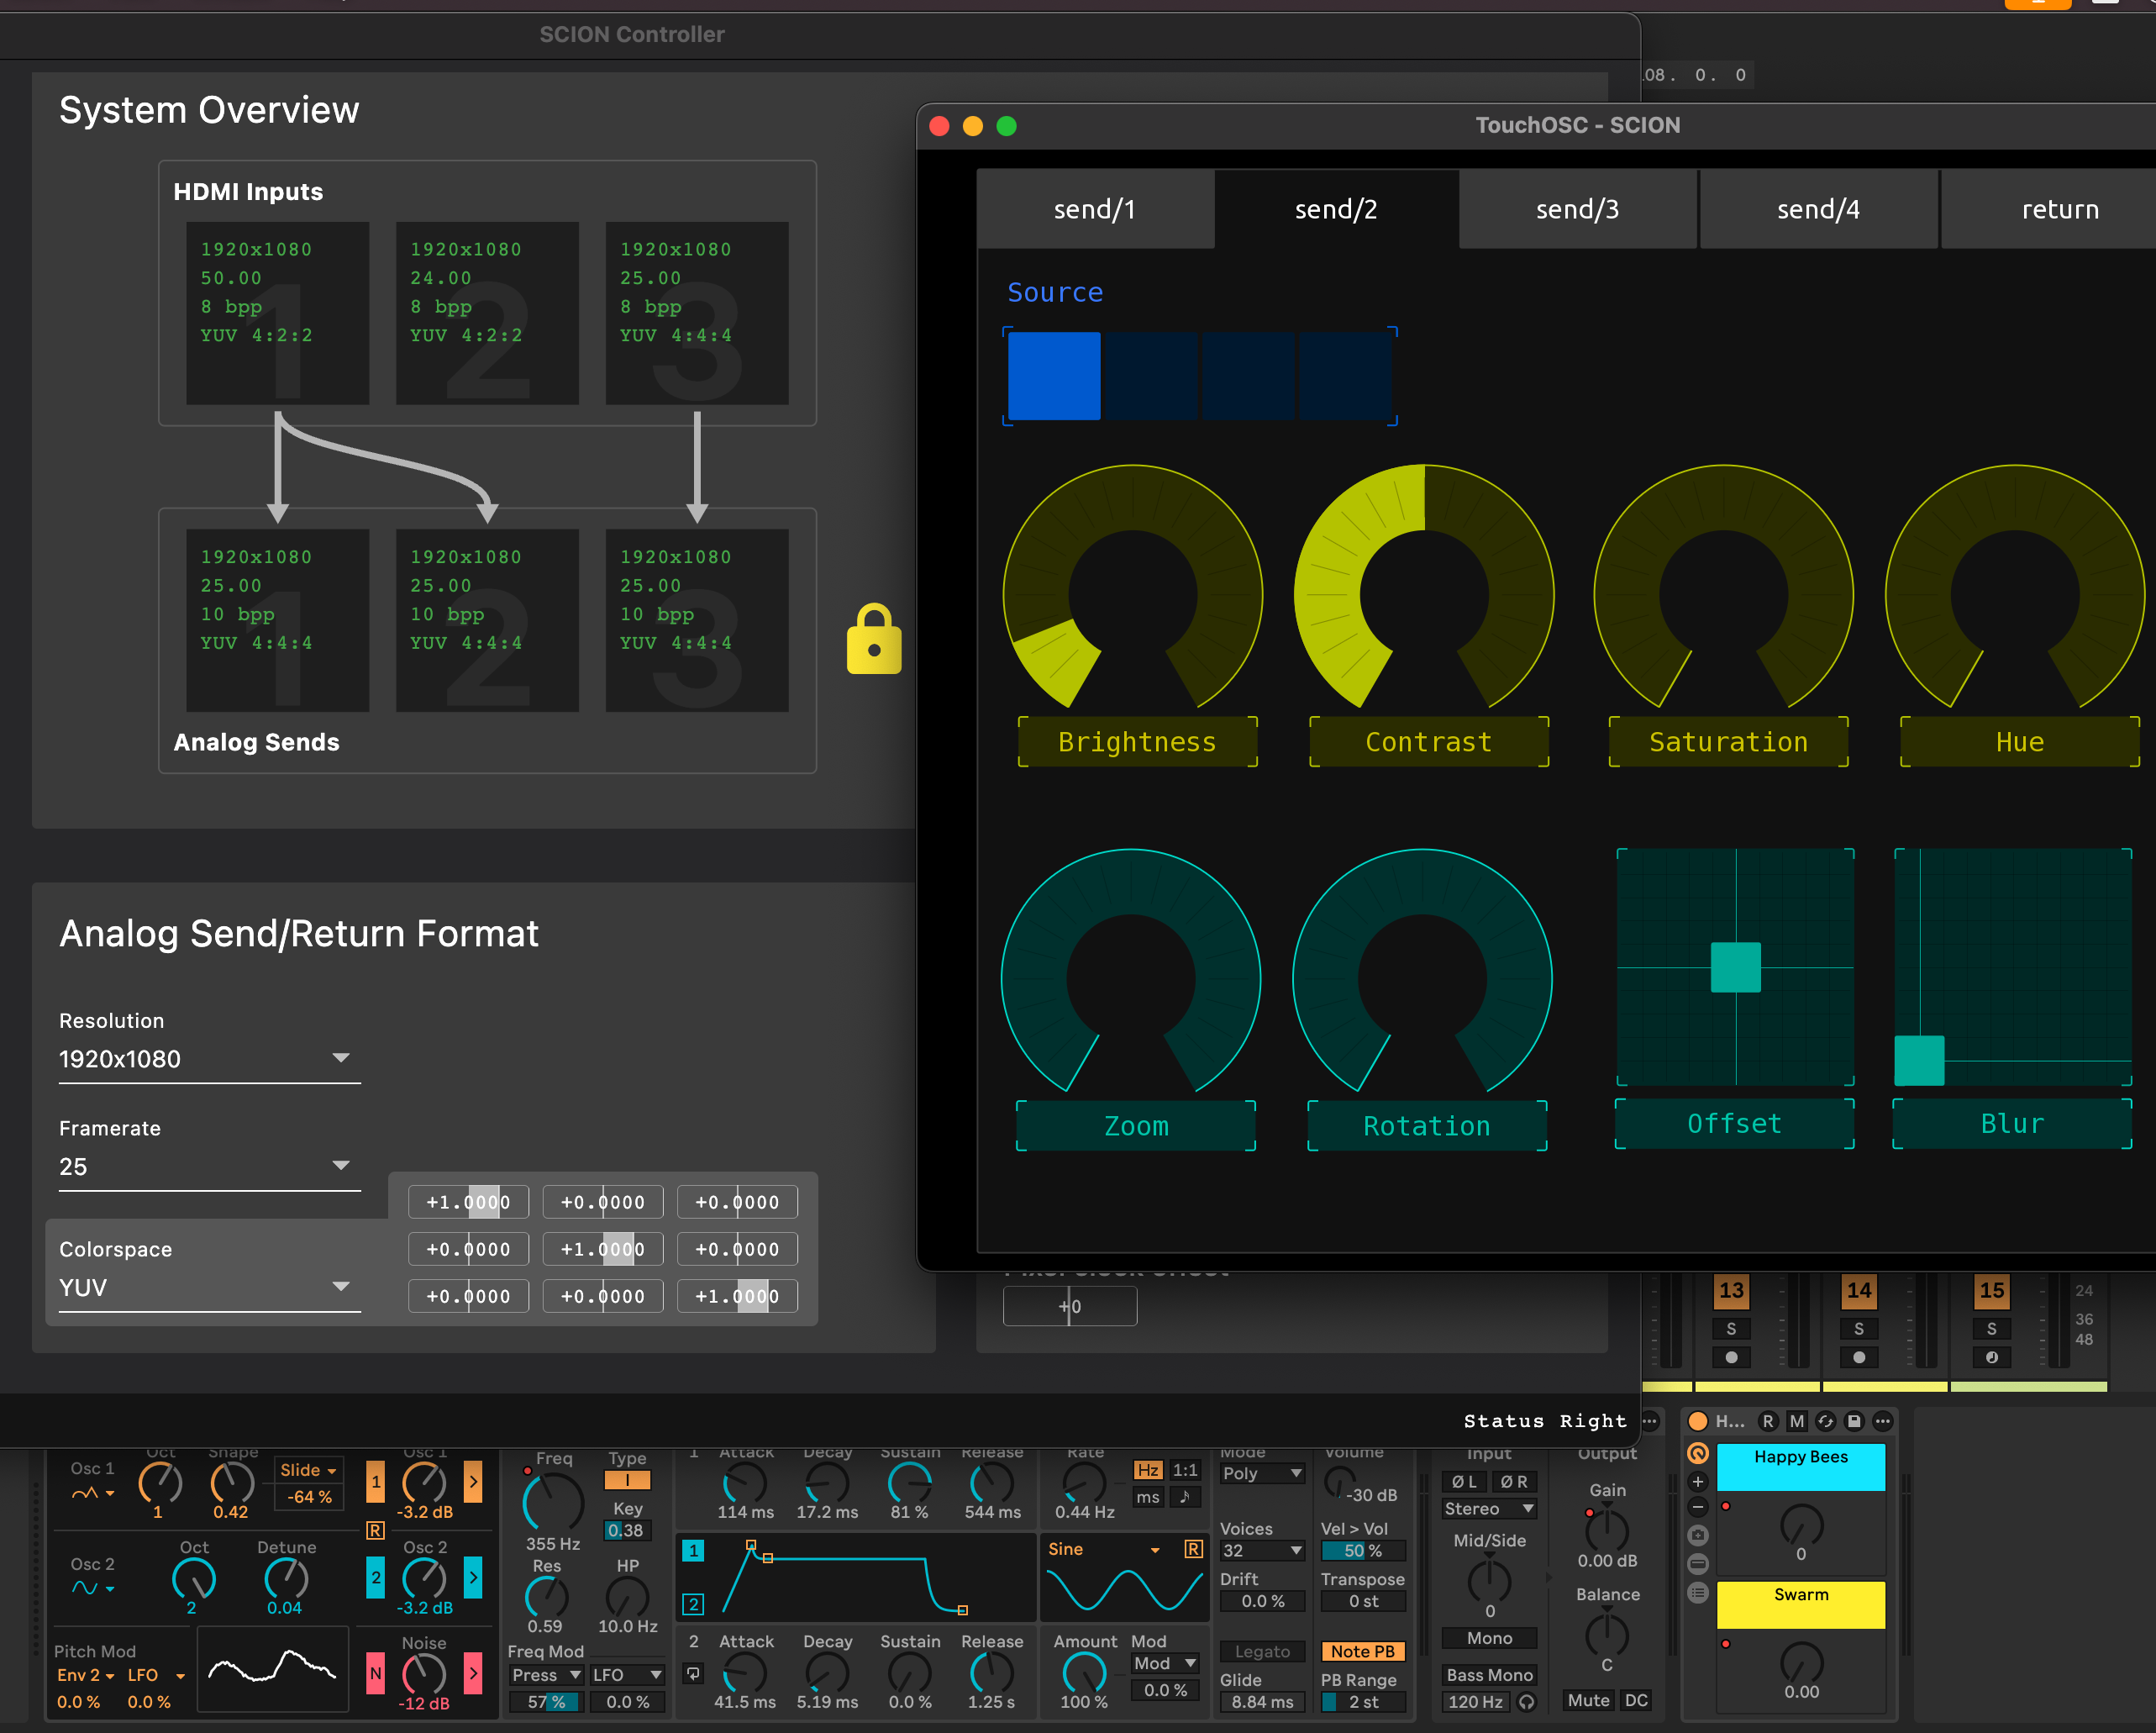The width and height of the screenshot is (2156, 1733).
Task: Open the send/1 tab
Action: (x=1094, y=209)
